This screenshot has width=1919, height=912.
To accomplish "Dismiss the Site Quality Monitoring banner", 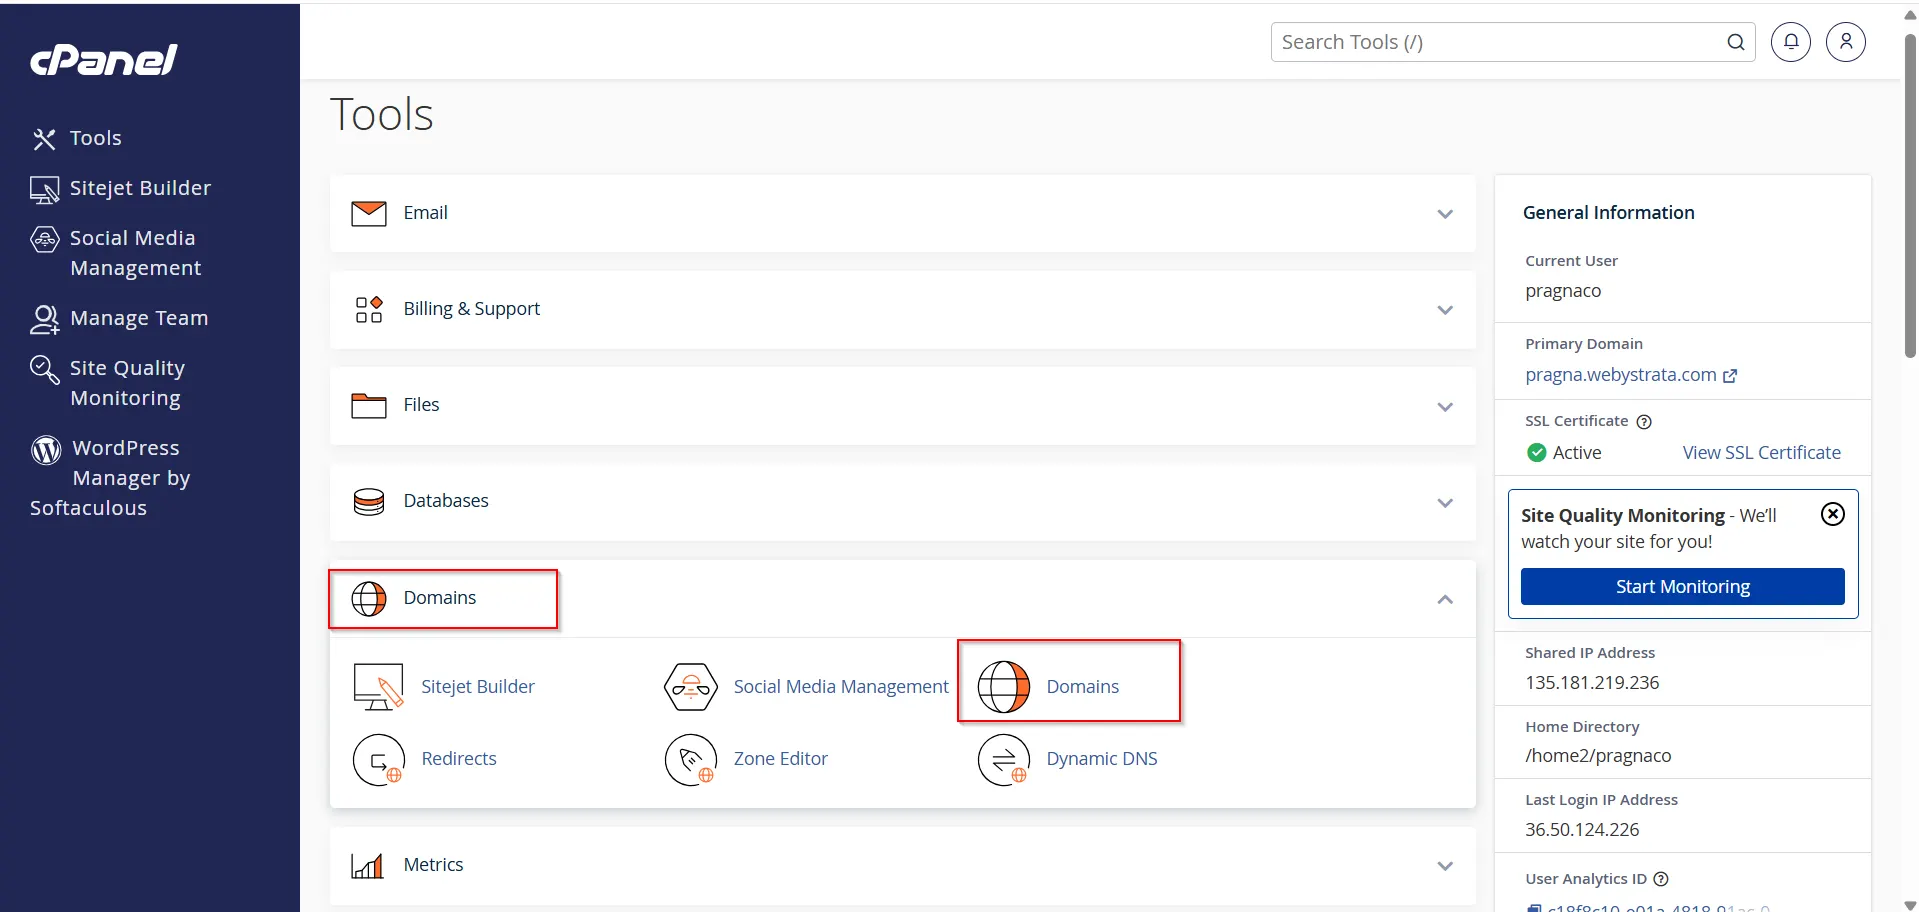I will [1833, 514].
